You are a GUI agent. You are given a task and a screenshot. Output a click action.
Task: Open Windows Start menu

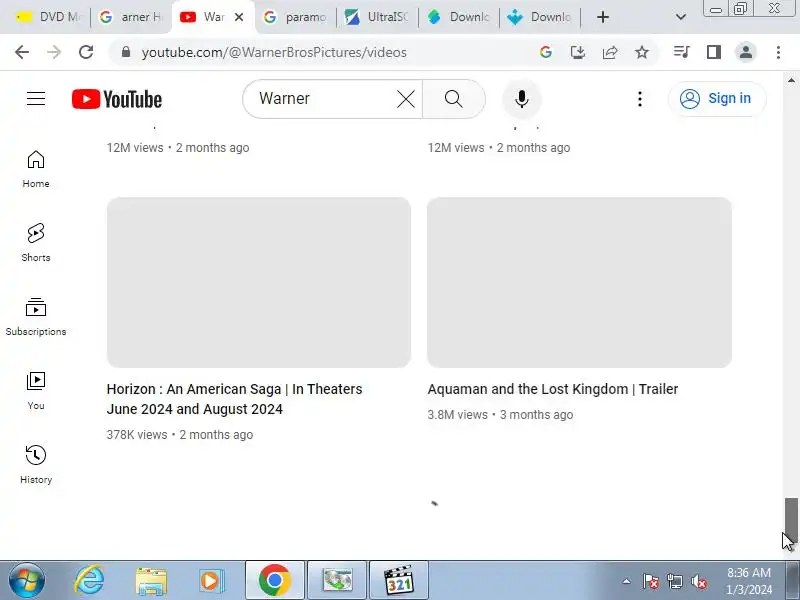pyautogui.click(x=27, y=581)
